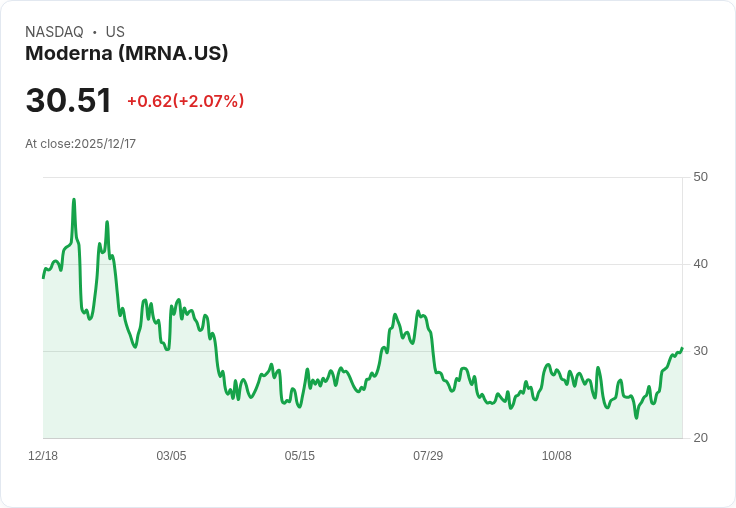Click the US market label
736x508 pixels.
click(115, 32)
